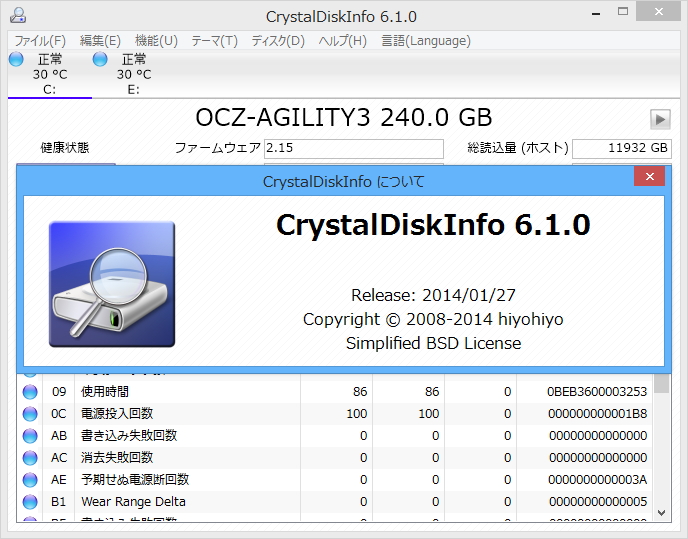Image resolution: width=688 pixels, height=539 pixels.
Task: Open the 編集(E) menu
Action: click(100, 41)
